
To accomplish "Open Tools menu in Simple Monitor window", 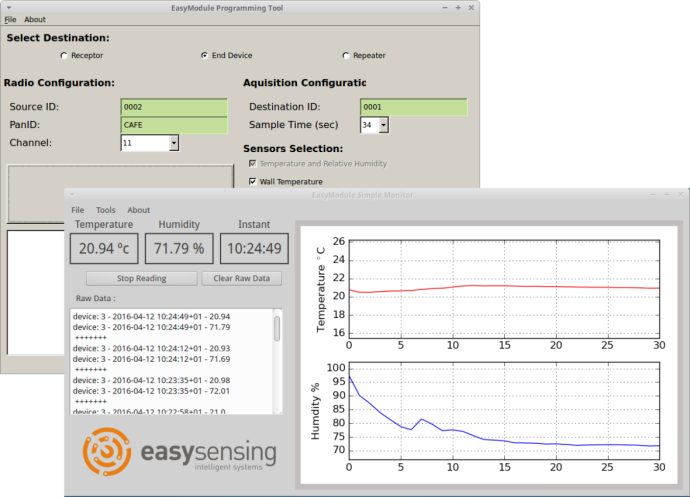I will [x=106, y=210].
